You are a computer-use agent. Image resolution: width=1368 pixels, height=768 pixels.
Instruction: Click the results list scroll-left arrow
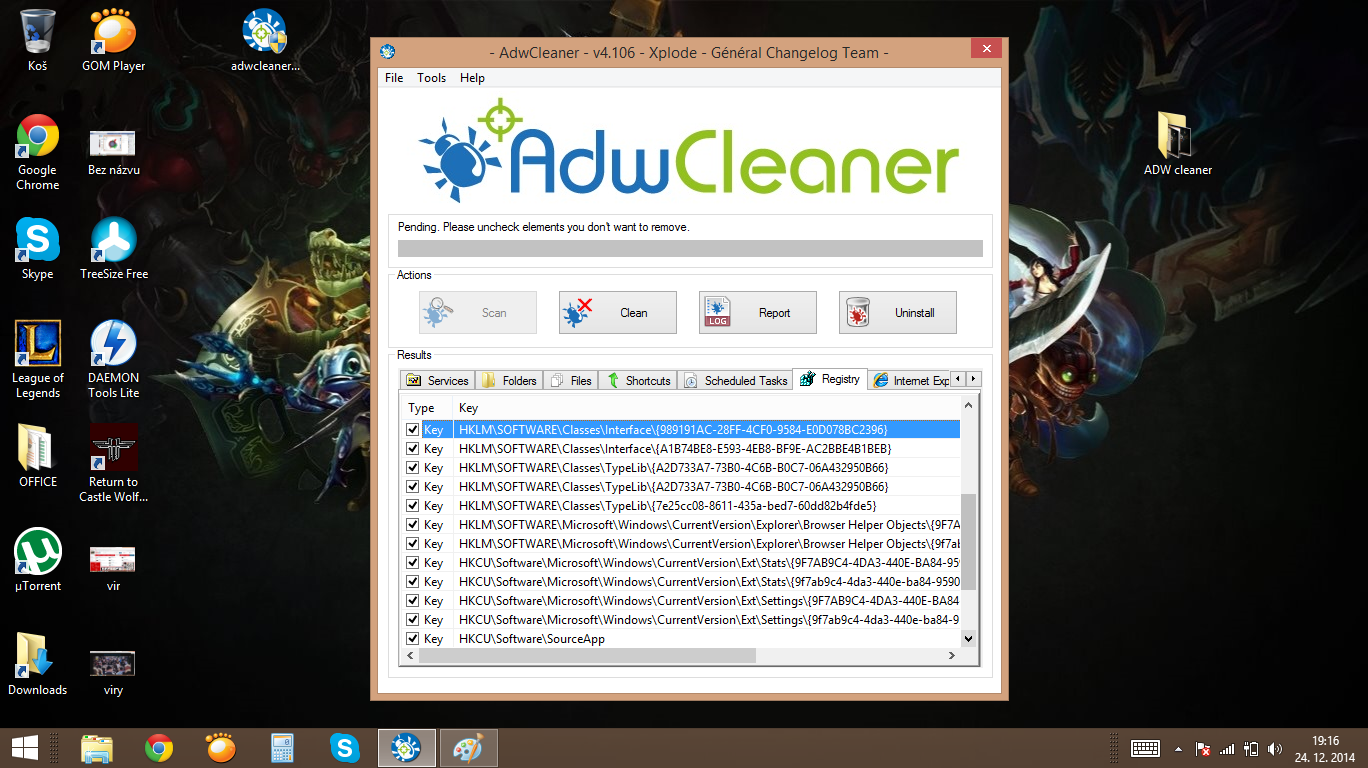(408, 656)
